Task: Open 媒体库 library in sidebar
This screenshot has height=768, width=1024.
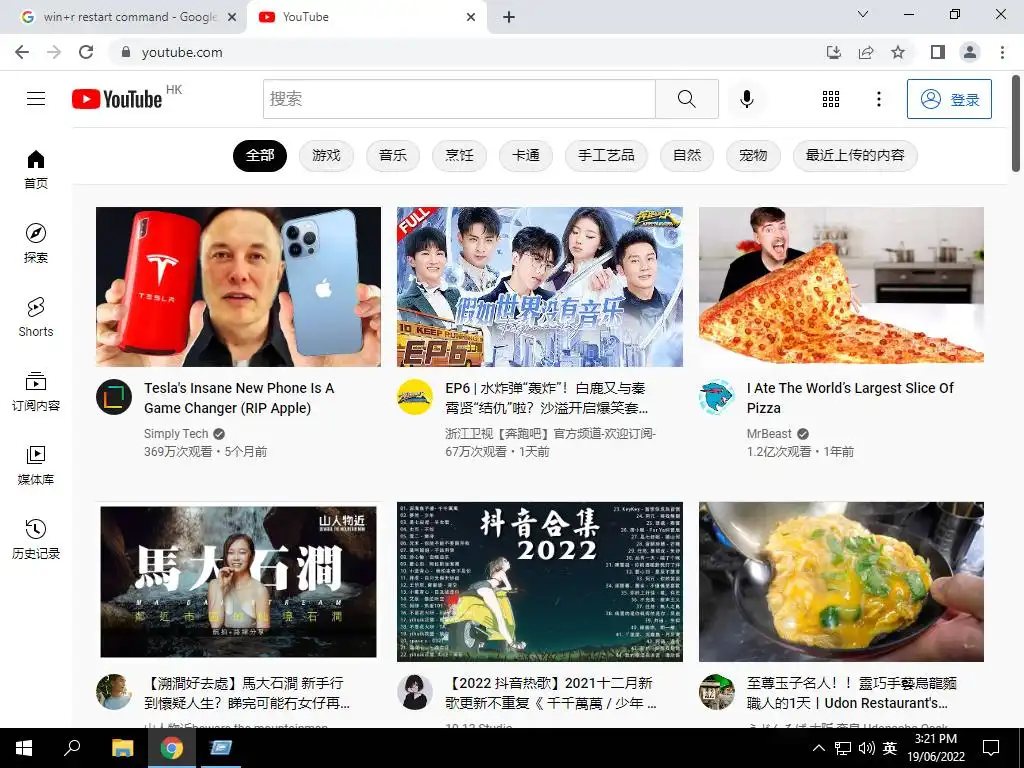Action: [36, 466]
